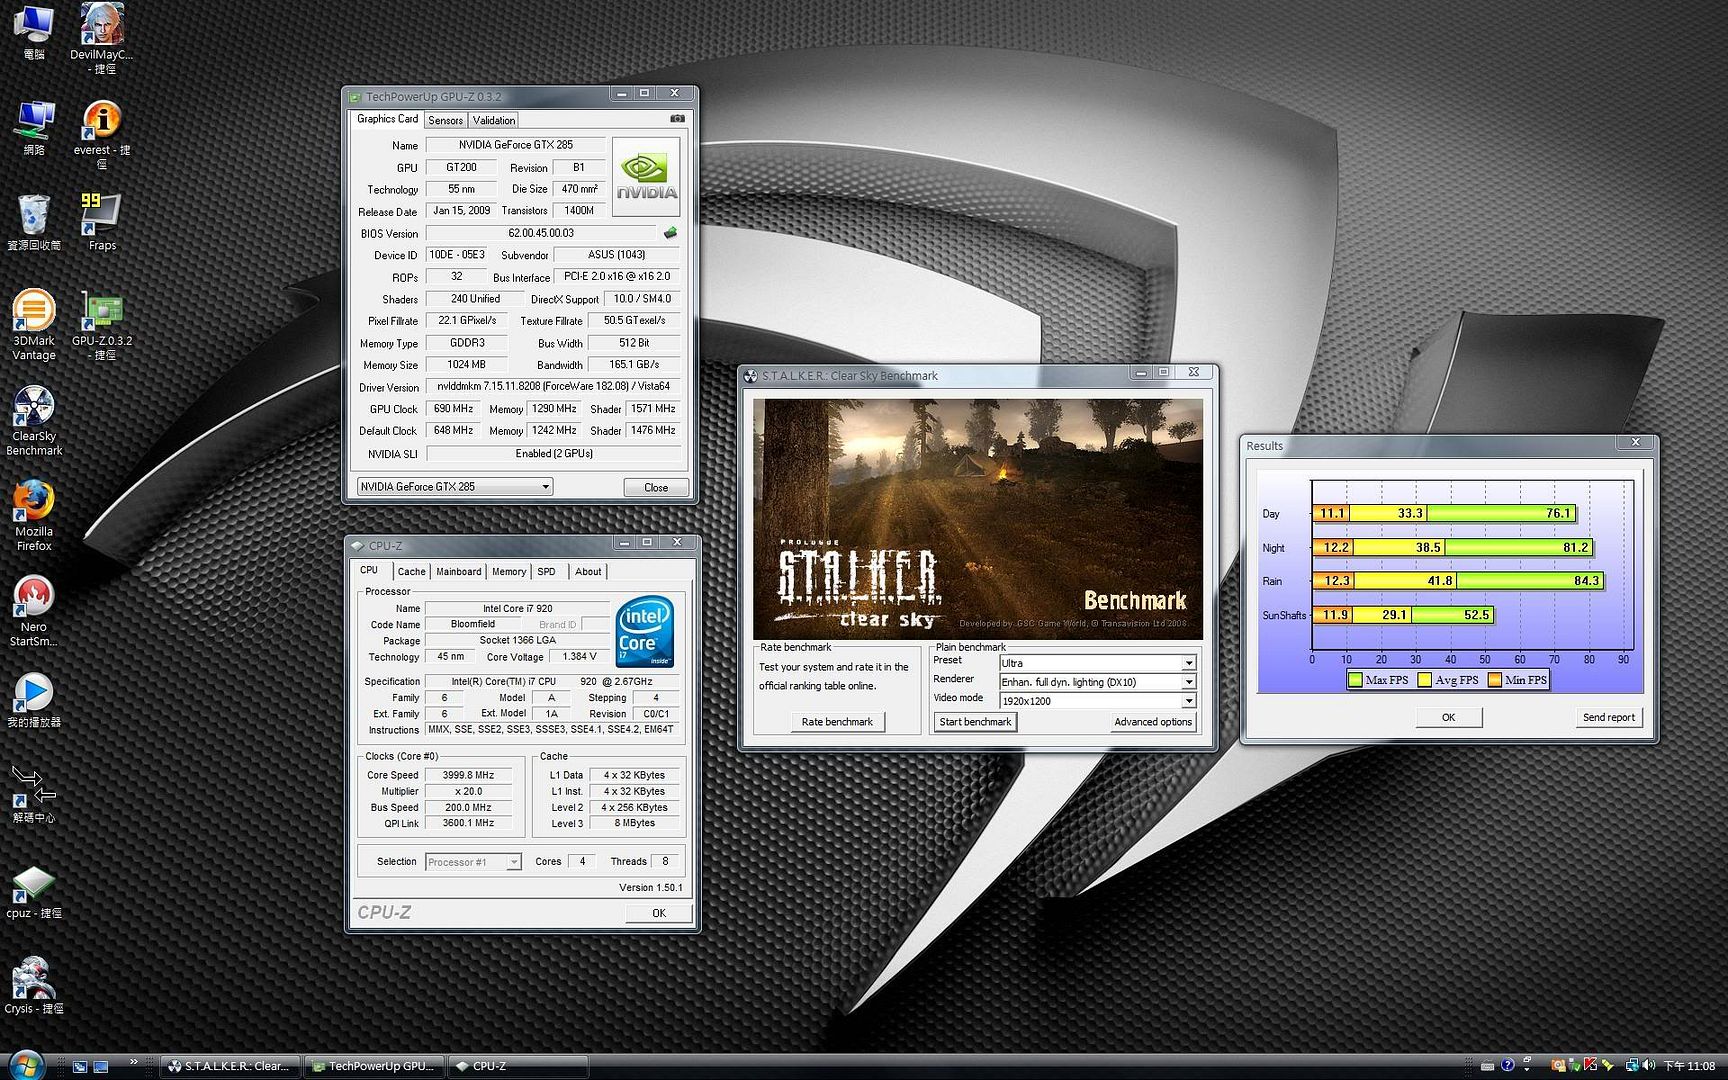
Task: Click the network tray icon
Action: (x=1632, y=1066)
